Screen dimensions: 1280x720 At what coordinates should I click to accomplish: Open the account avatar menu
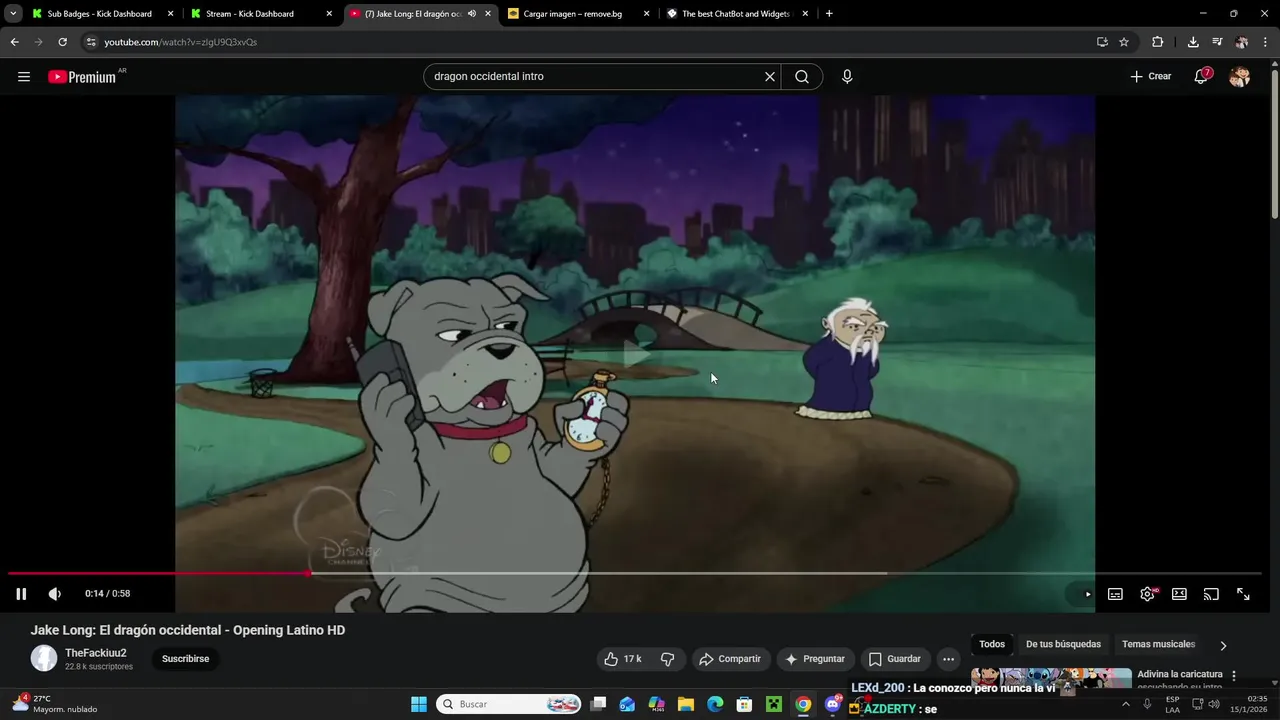[x=1239, y=76]
